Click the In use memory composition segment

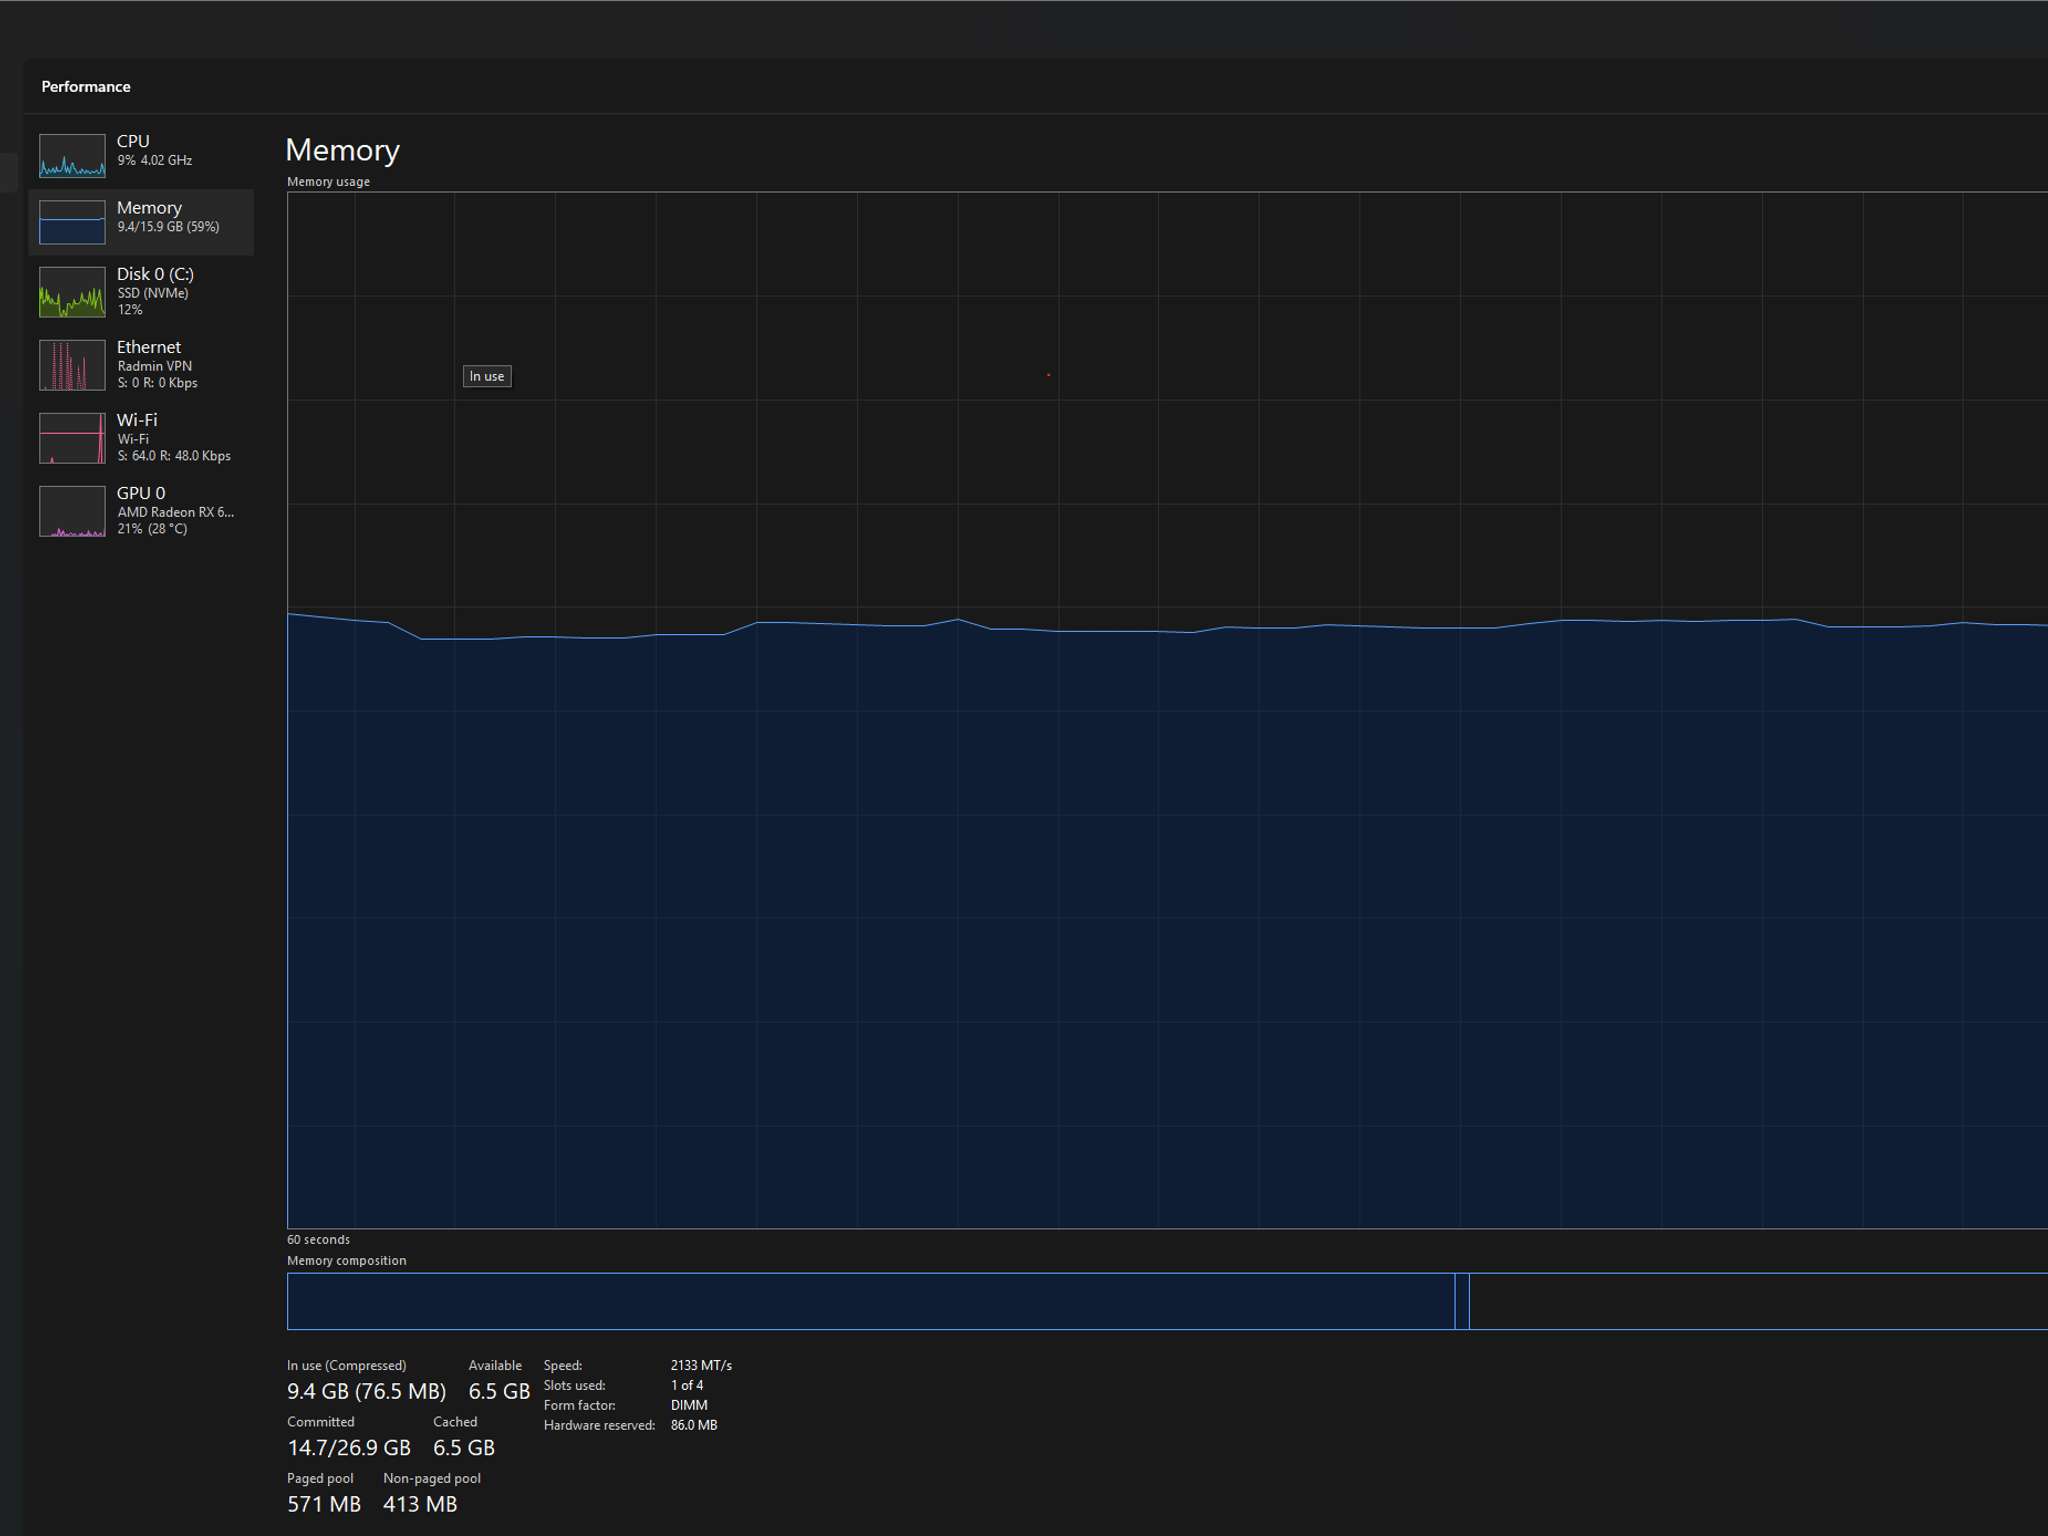point(870,1301)
